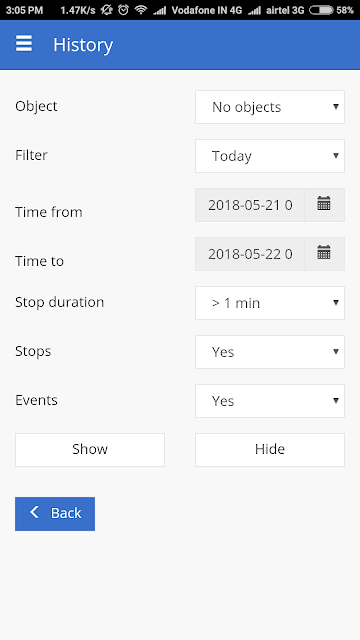This screenshot has width=360, height=640.
Task: Go back using the Back button
Action: 55,514
